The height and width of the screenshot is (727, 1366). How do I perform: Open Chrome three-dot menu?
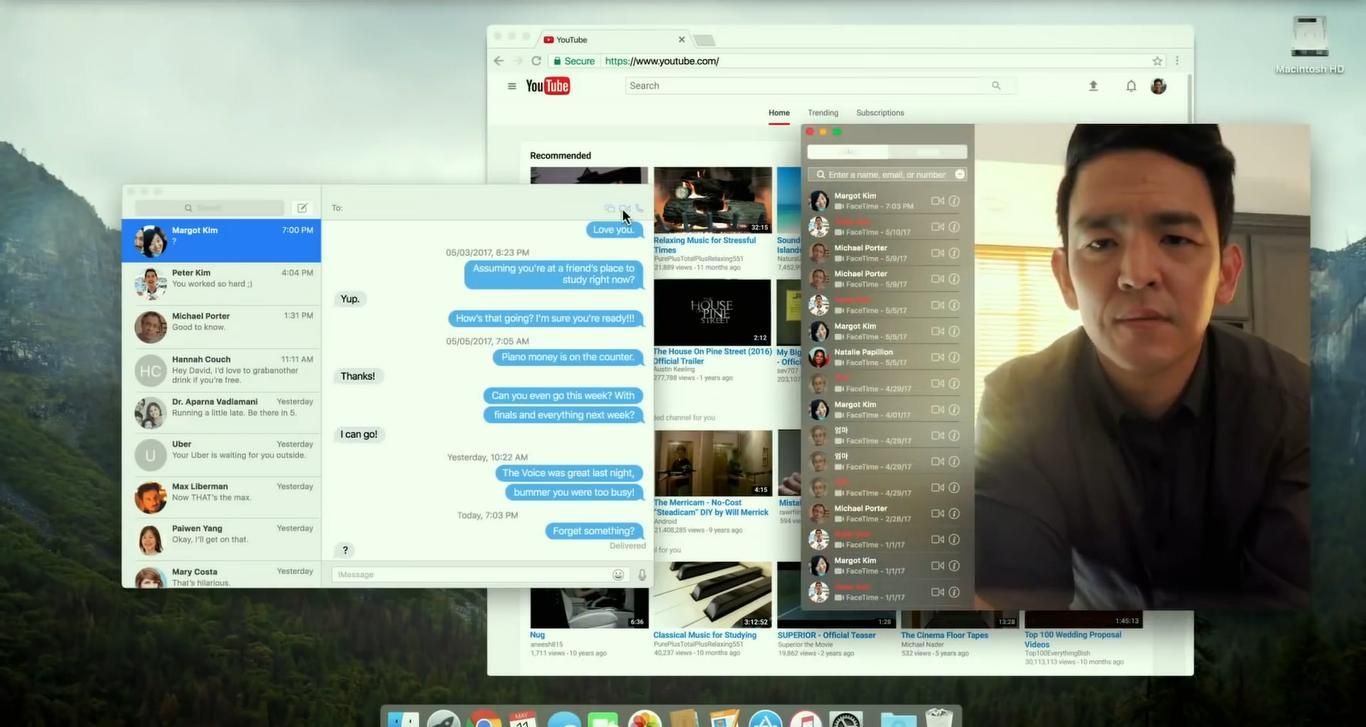1177,61
